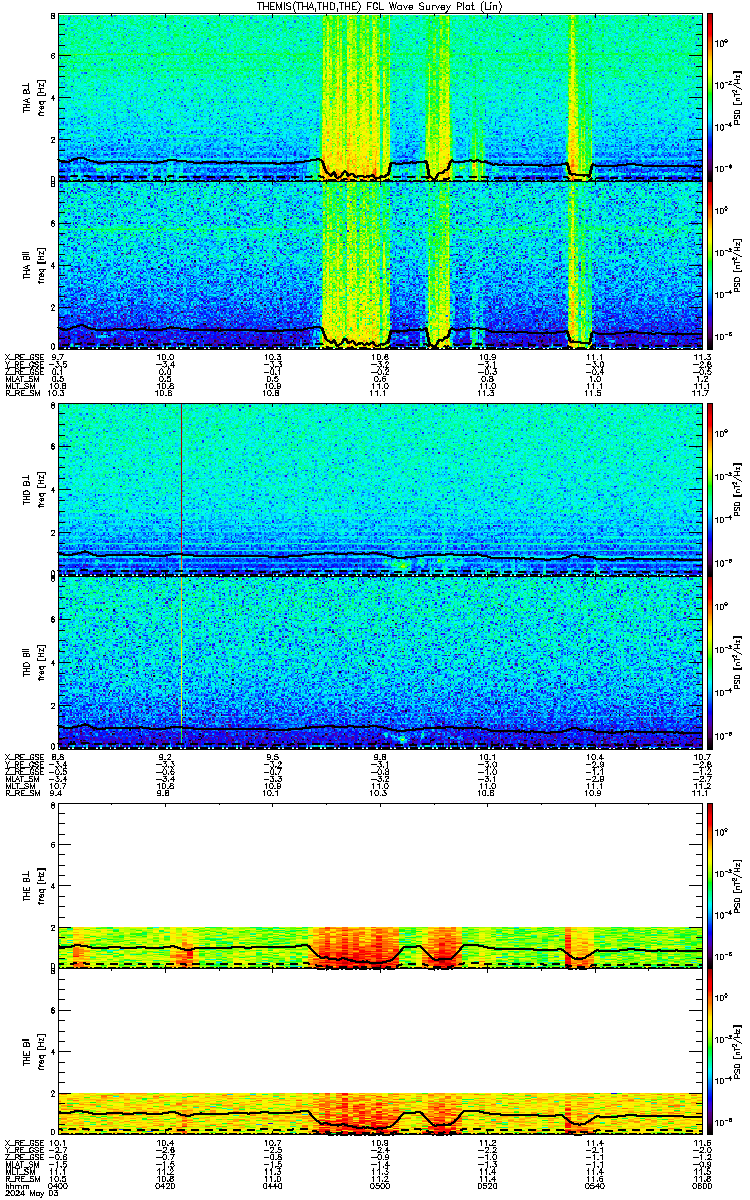
Task: Click the THE B∥ panel color bar
Action: click(x=710, y=1052)
